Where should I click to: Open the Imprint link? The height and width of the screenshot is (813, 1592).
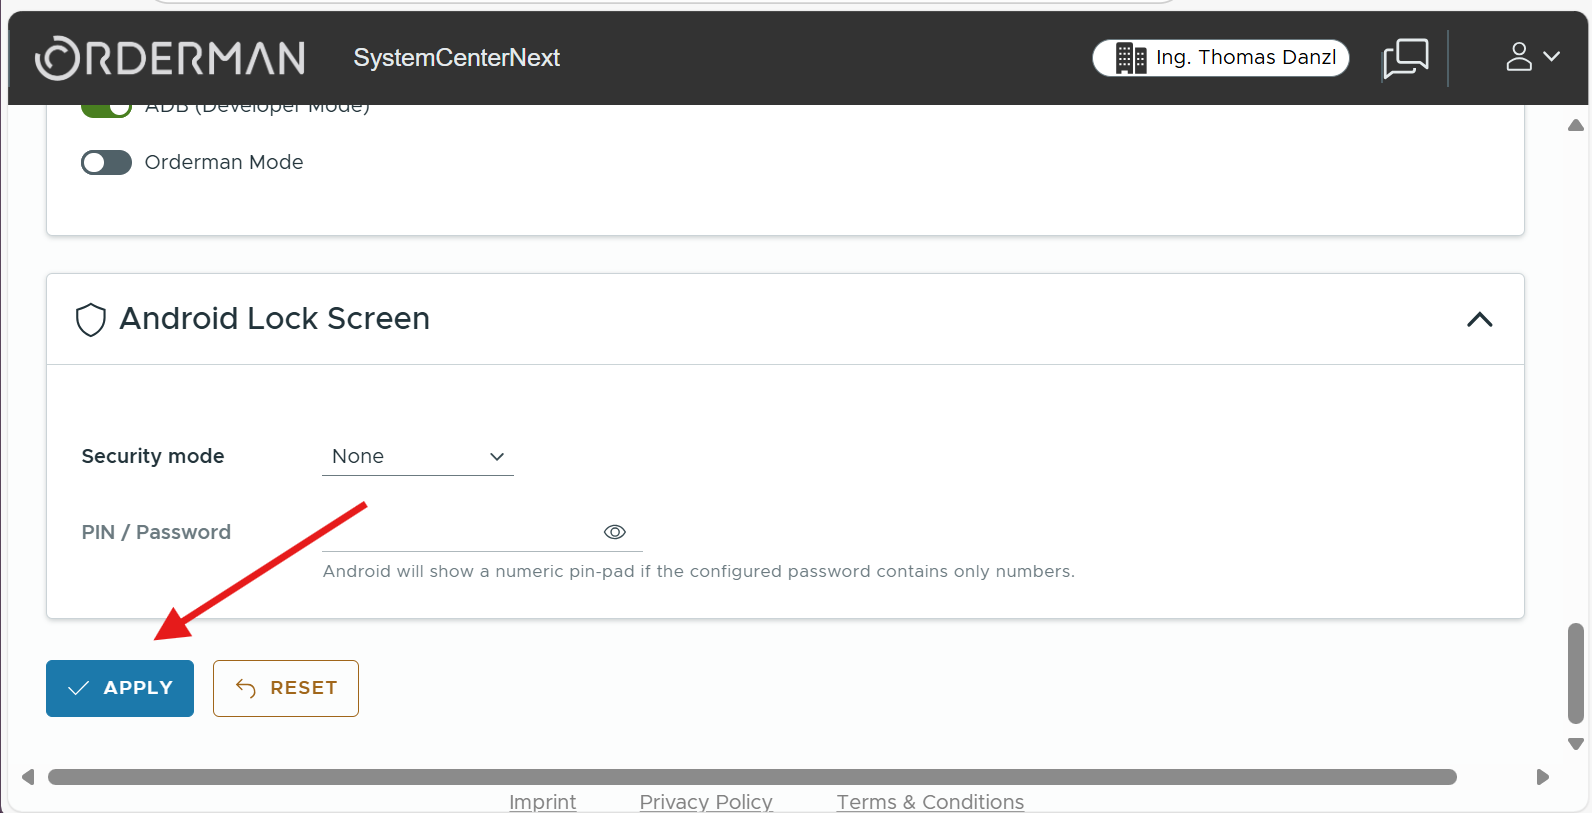tap(542, 802)
